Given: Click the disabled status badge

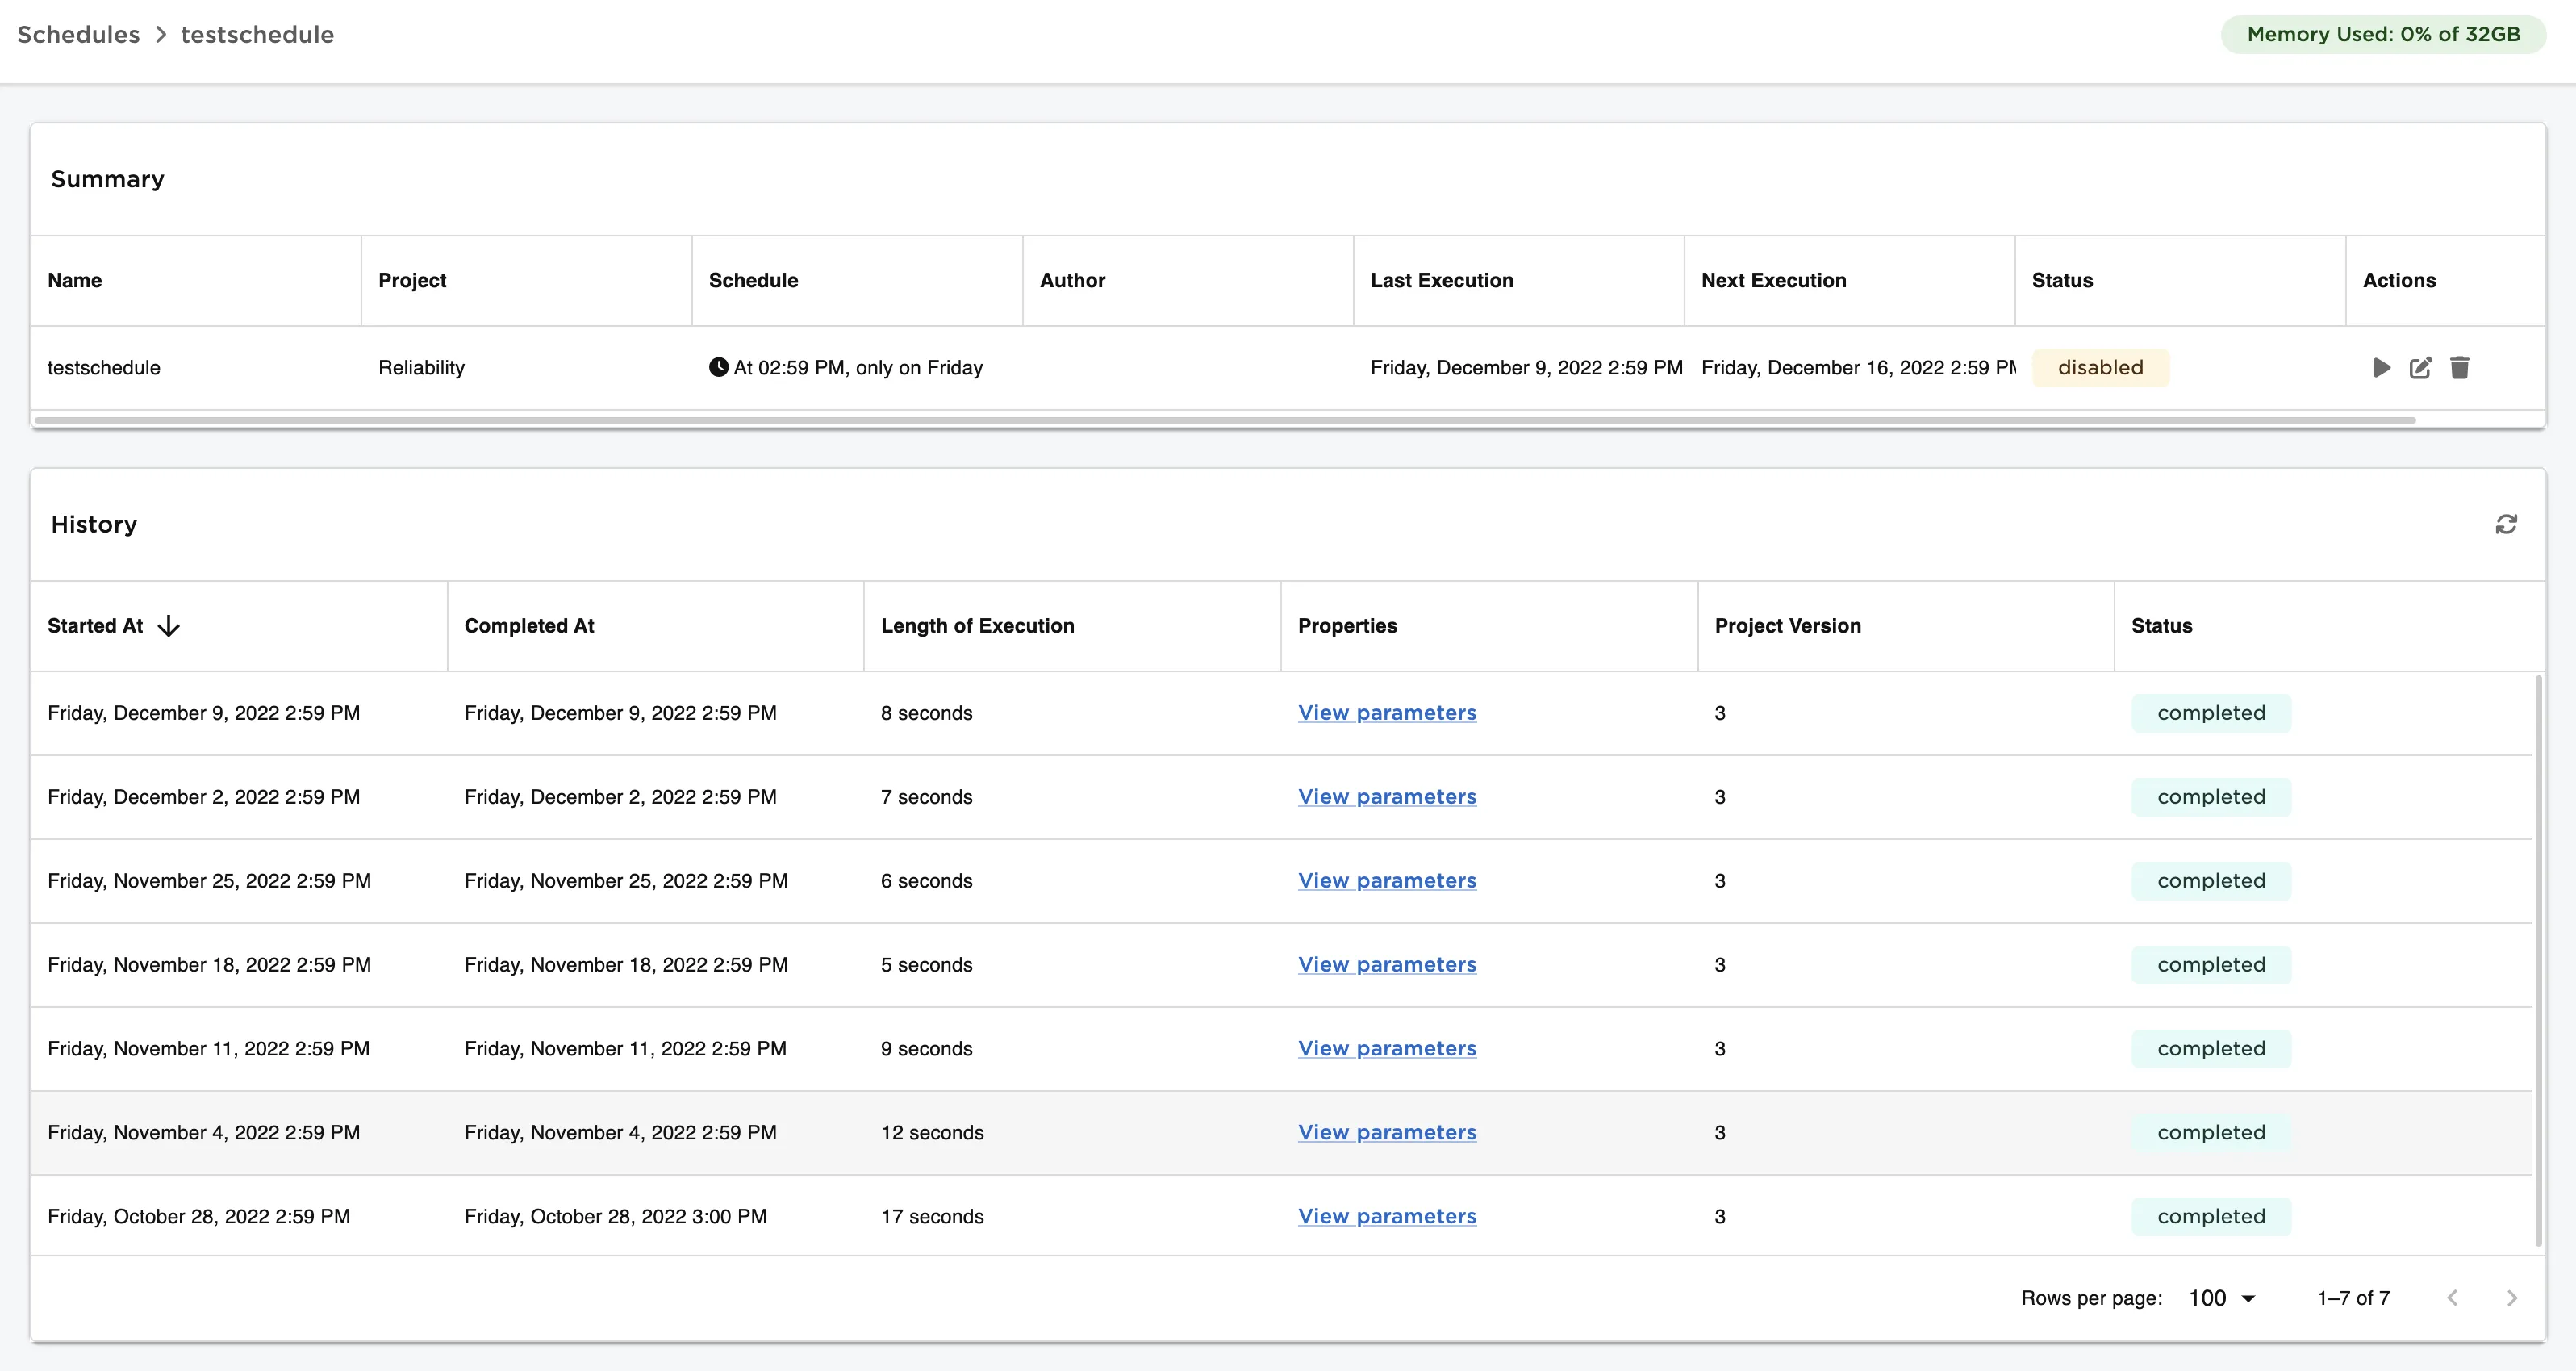Looking at the screenshot, I should click(x=2100, y=368).
